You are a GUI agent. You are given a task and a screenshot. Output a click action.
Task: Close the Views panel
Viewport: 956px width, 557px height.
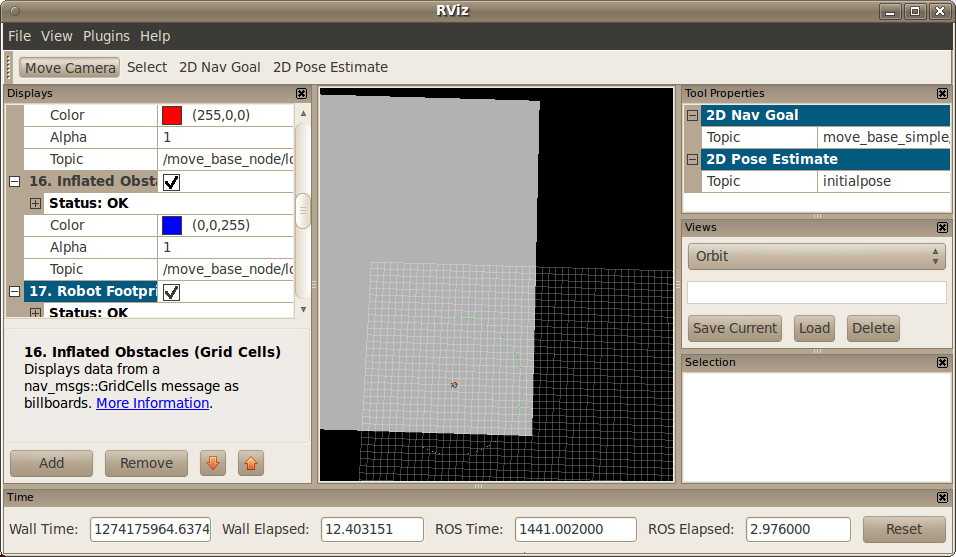click(x=942, y=227)
